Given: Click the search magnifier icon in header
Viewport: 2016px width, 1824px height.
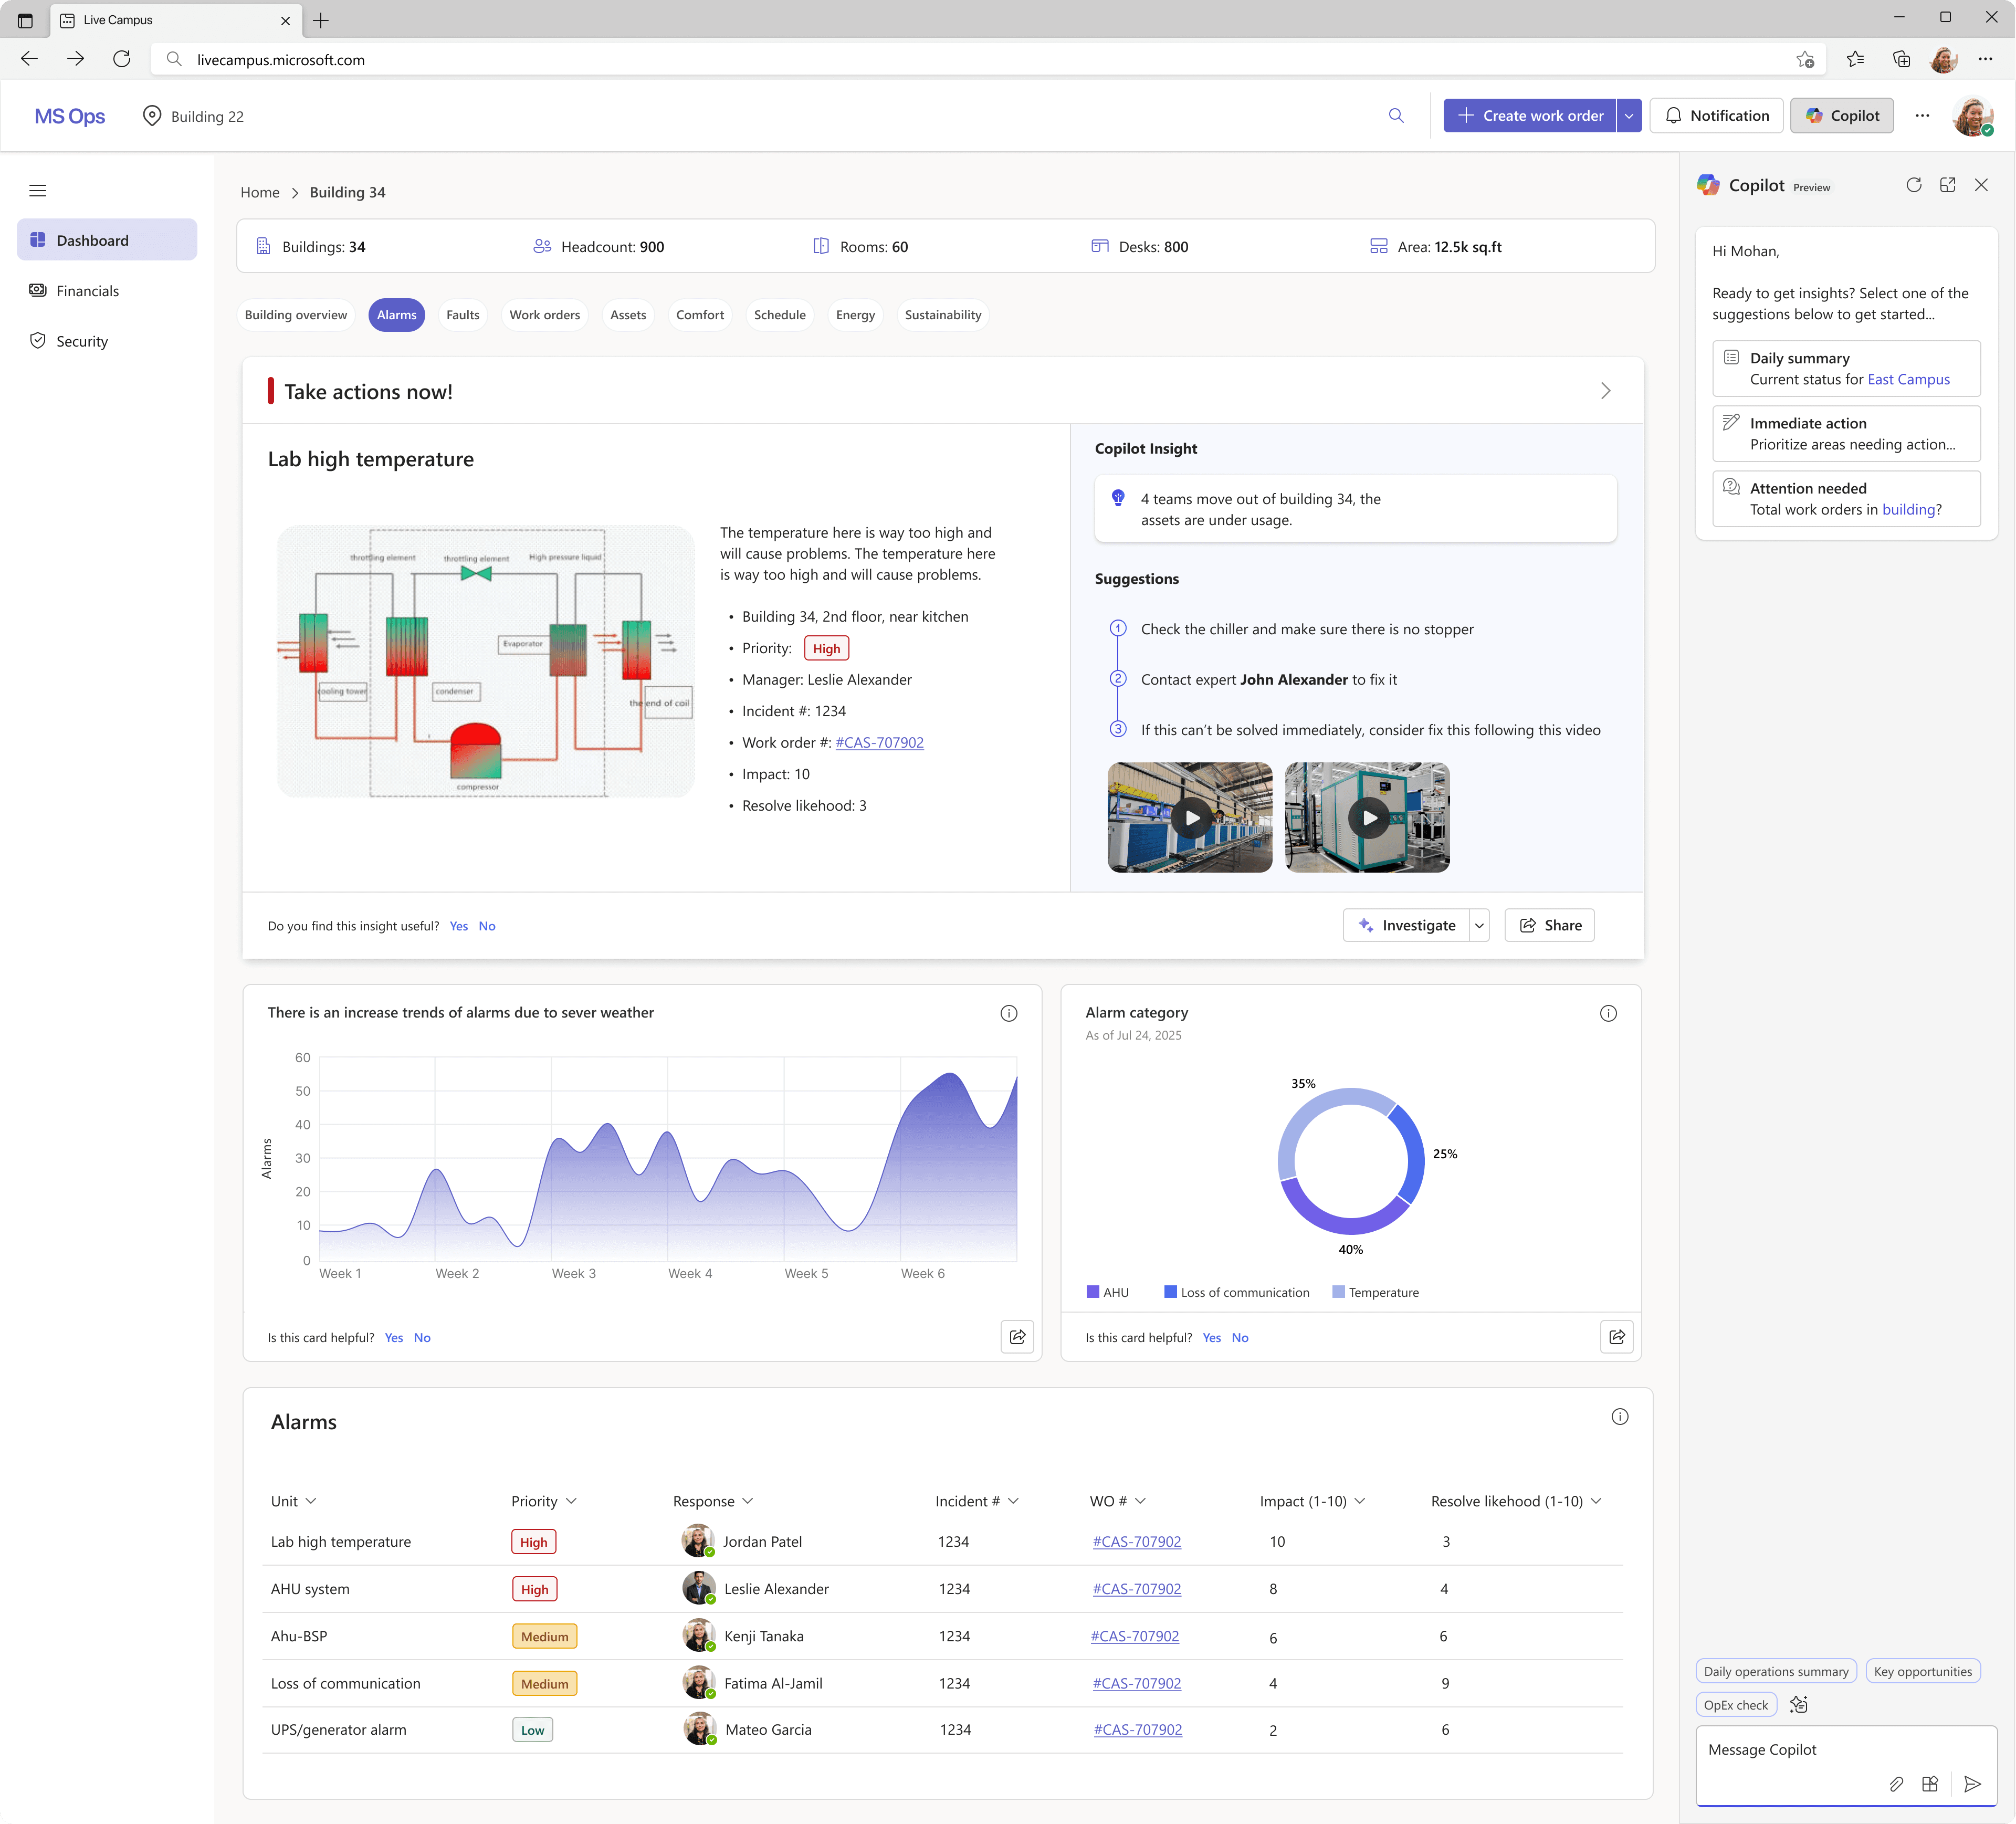Looking at the screenshot, I should 1396,116.
